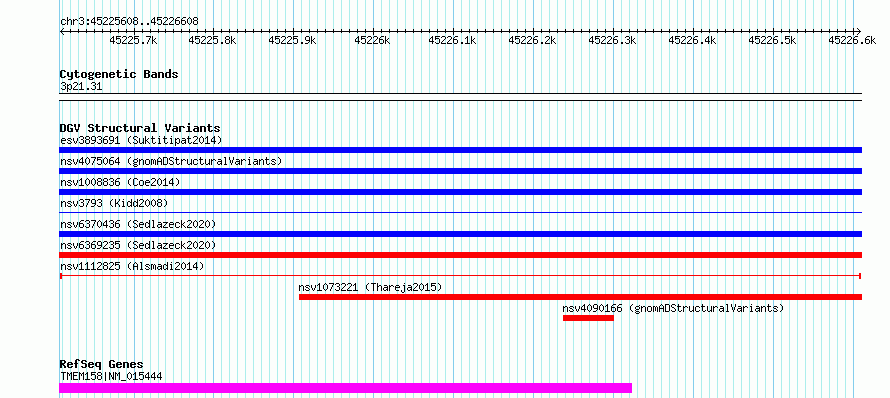Click the 45226k ruler tick

tap(373, 40)
